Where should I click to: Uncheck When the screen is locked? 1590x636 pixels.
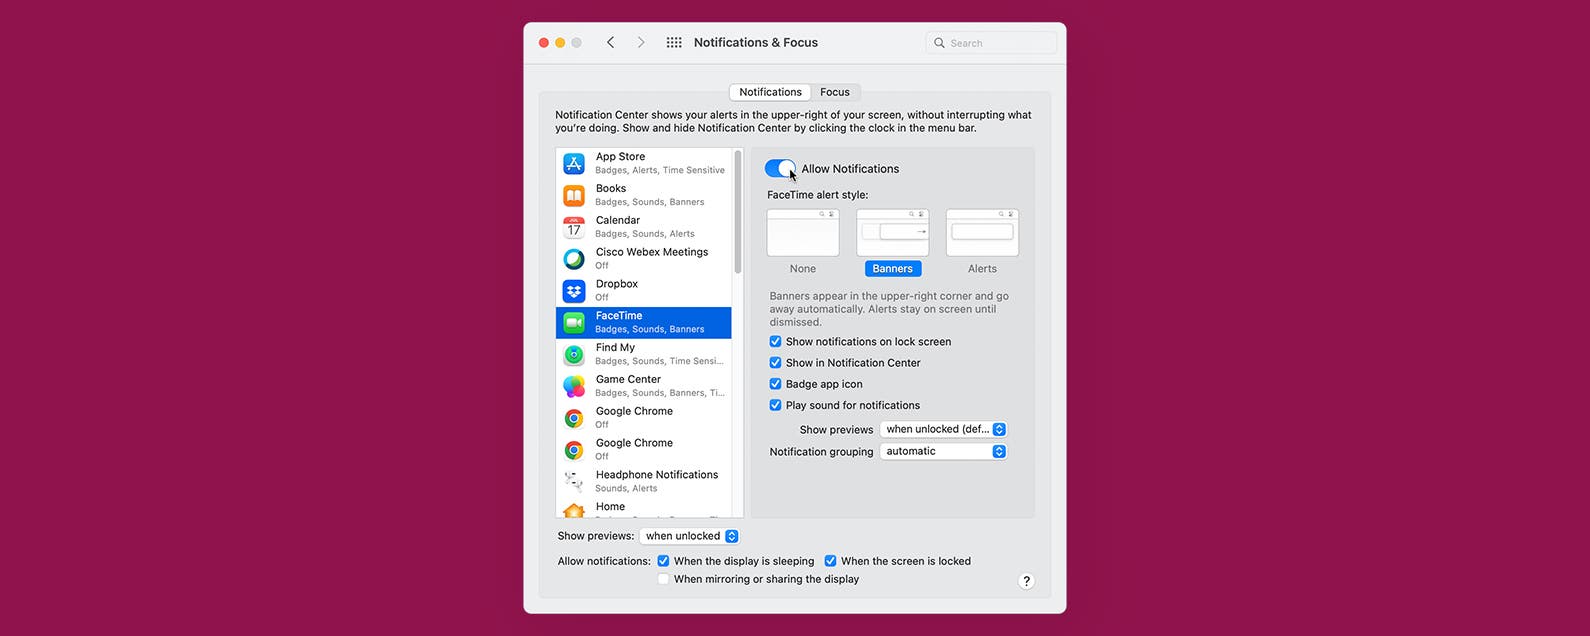[x=830, y=561]
